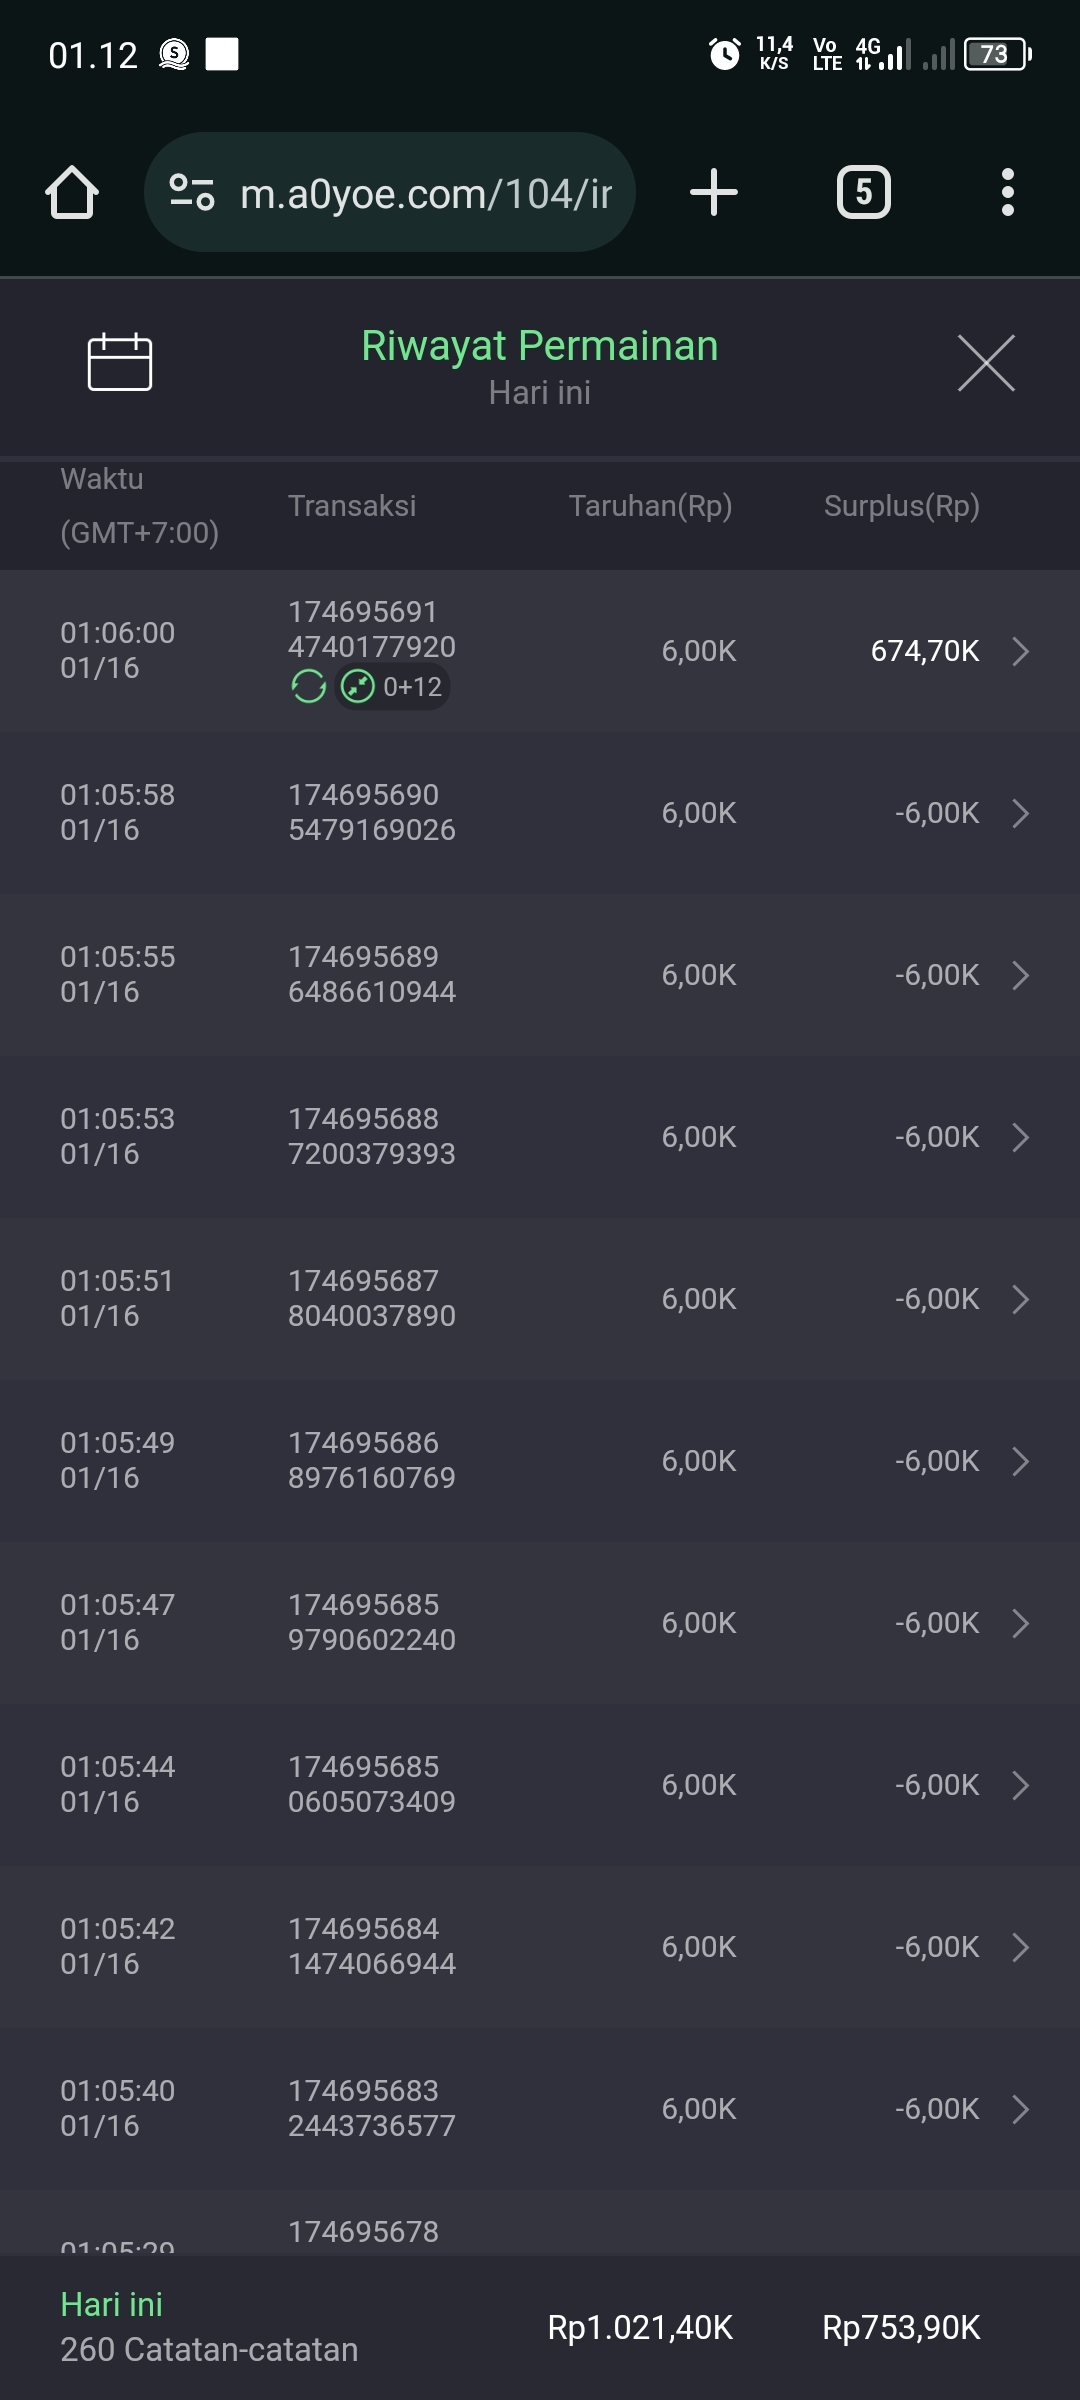Tap the browser home icon

pyautogui.click(x=72, y=192)
